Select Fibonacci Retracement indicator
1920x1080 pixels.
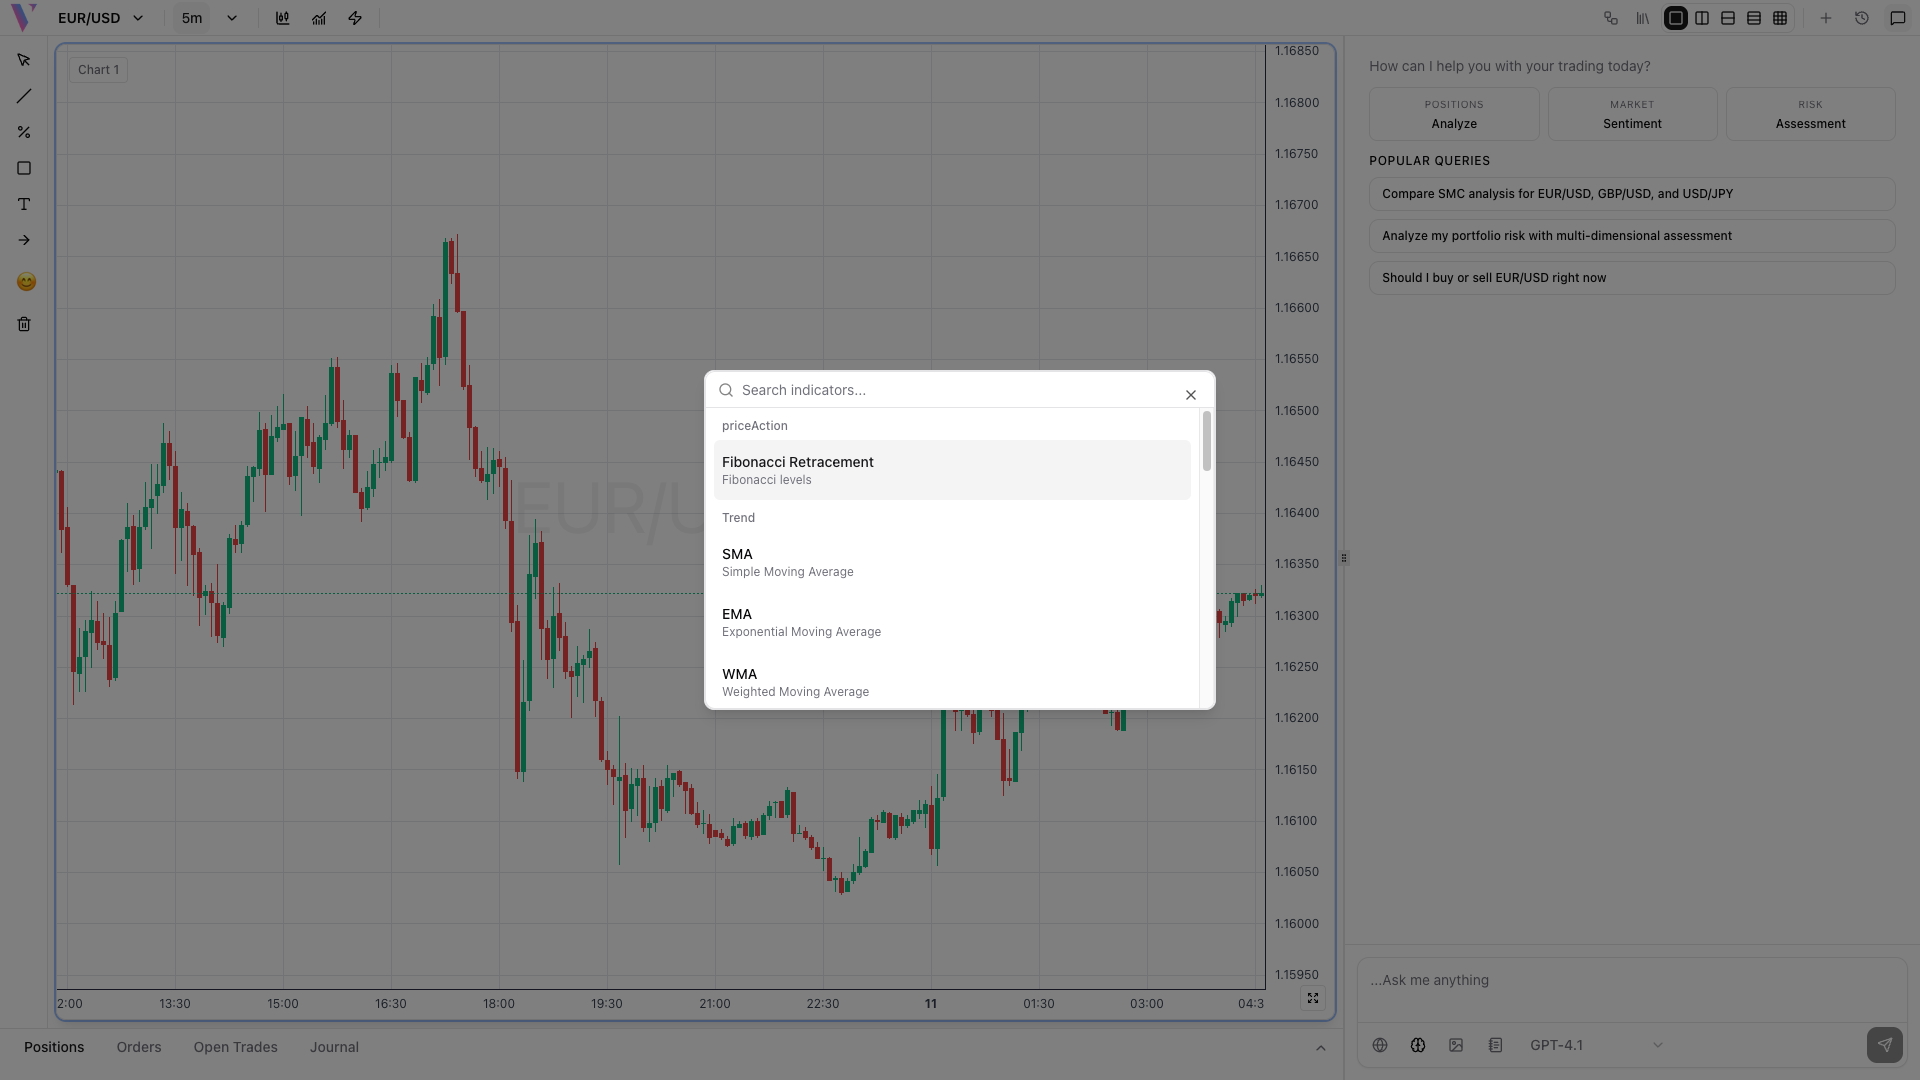point(951,470)
